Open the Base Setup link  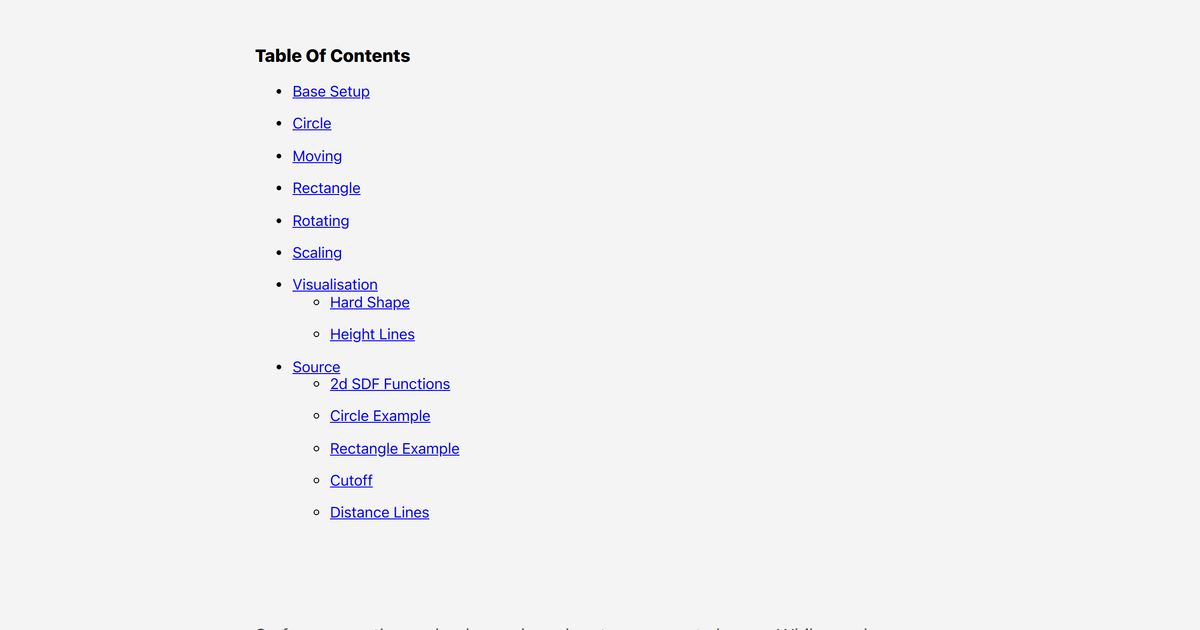(331, 92)
